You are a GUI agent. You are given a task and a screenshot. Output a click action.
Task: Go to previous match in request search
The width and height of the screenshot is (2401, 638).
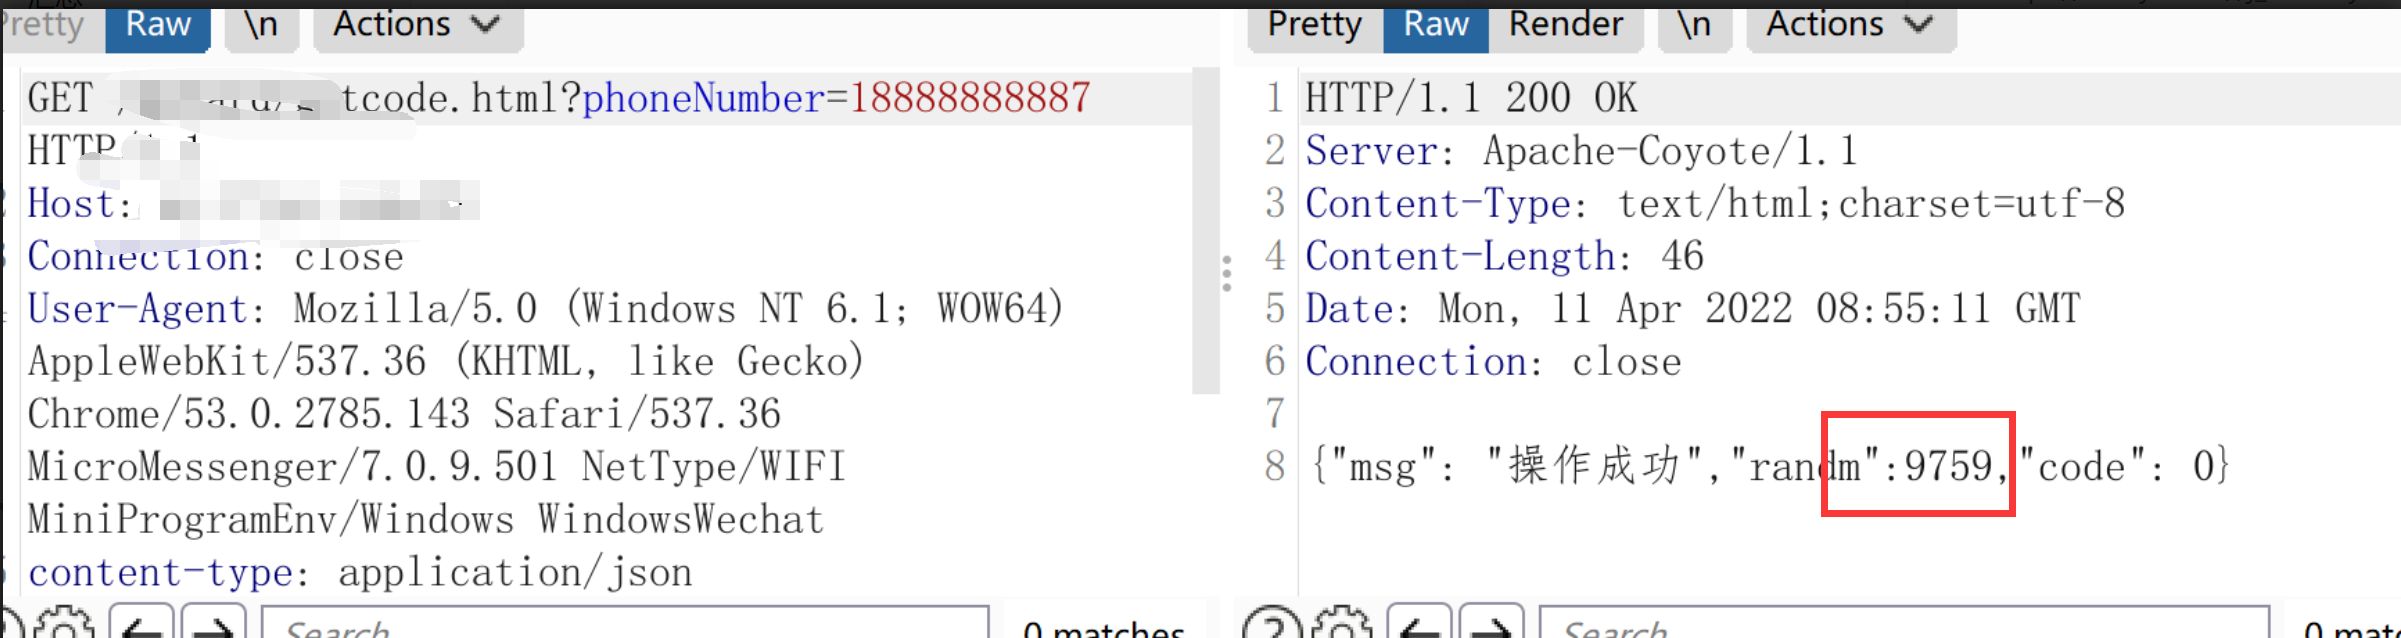(x=141, y=625)
